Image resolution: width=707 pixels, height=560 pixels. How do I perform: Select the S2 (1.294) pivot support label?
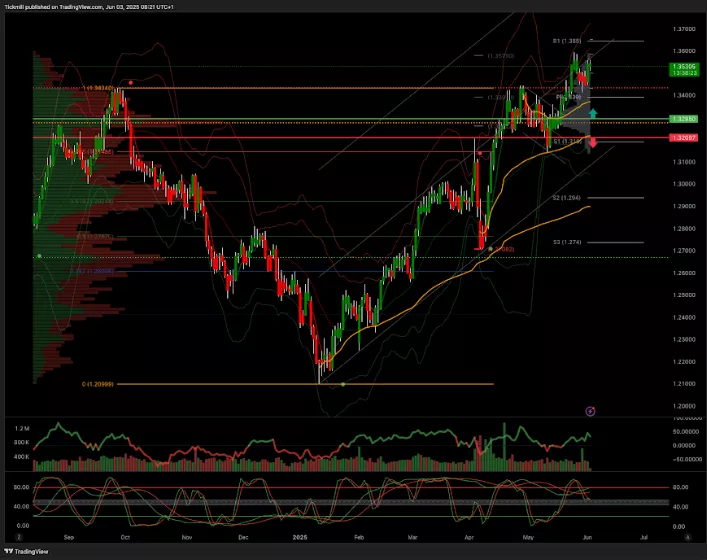coord(567,198)
